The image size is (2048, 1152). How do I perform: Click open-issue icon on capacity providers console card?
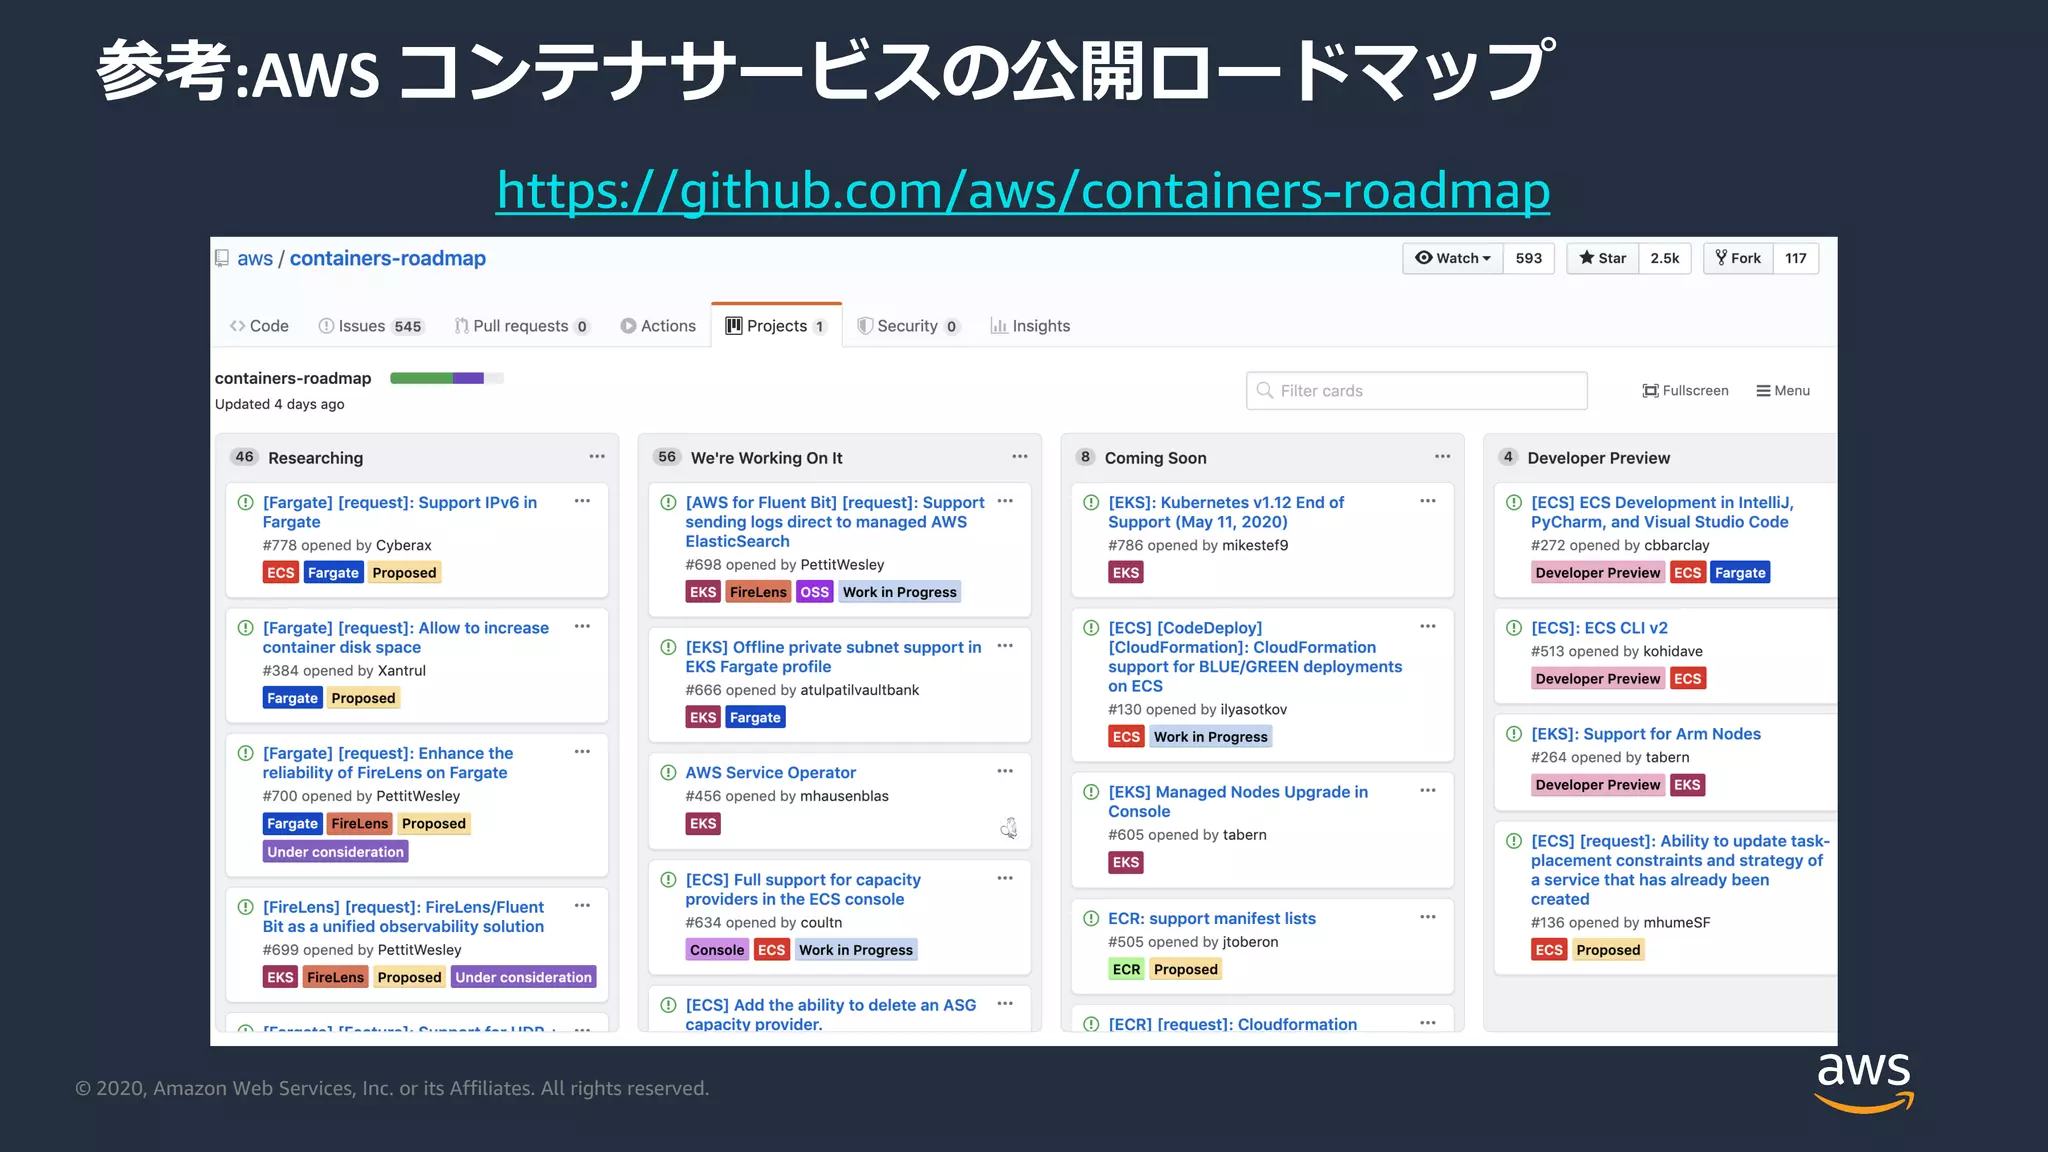click(x=668, y=880)
